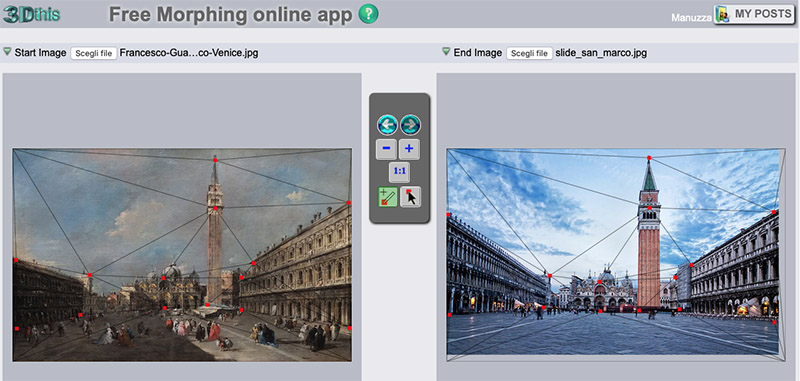Click the Manuzza username
The image size is (800, 381).
tap(691, 18)
